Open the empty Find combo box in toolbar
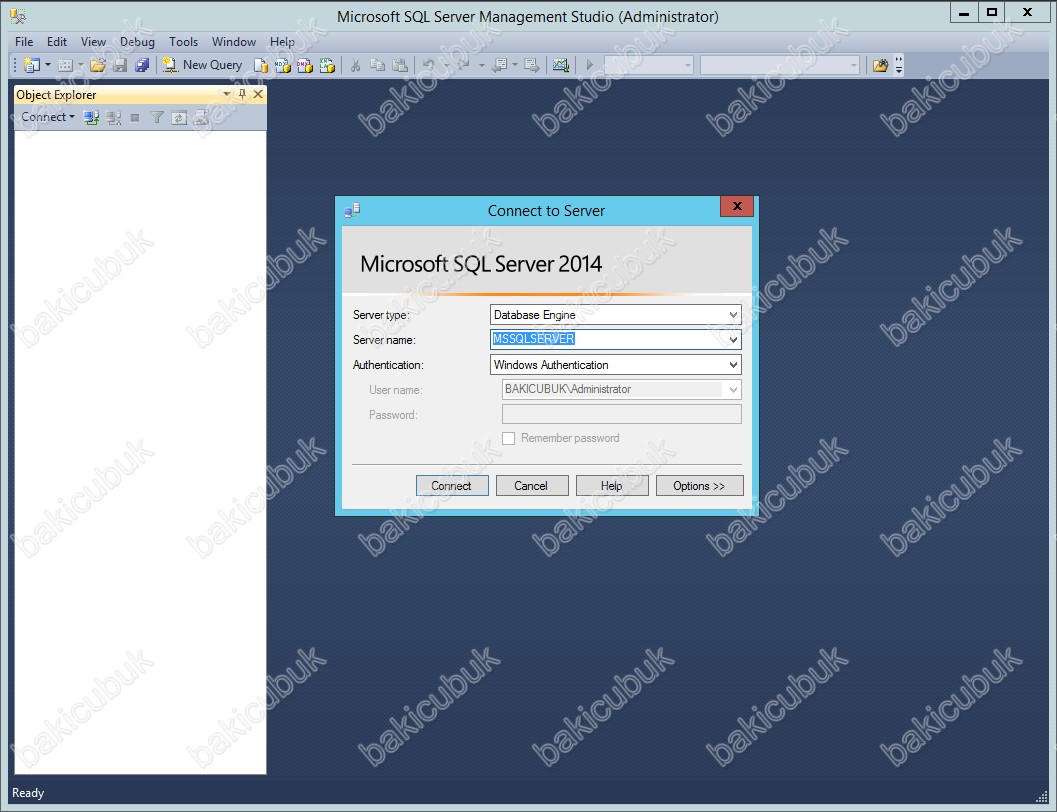 (780, 65)
